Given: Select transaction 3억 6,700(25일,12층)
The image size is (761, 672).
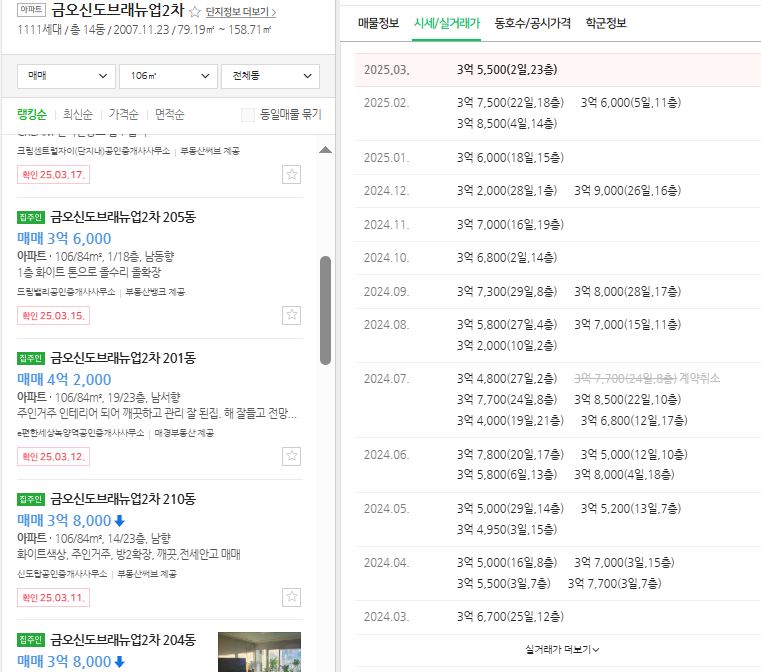Looking at the screenshot, I should coord(510,617).
